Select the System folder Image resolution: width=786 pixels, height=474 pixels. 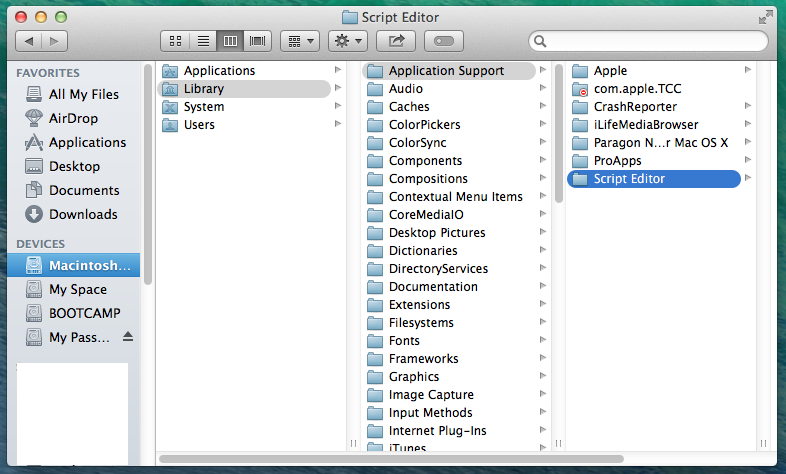pyautogui.click(x=244, y=107)
